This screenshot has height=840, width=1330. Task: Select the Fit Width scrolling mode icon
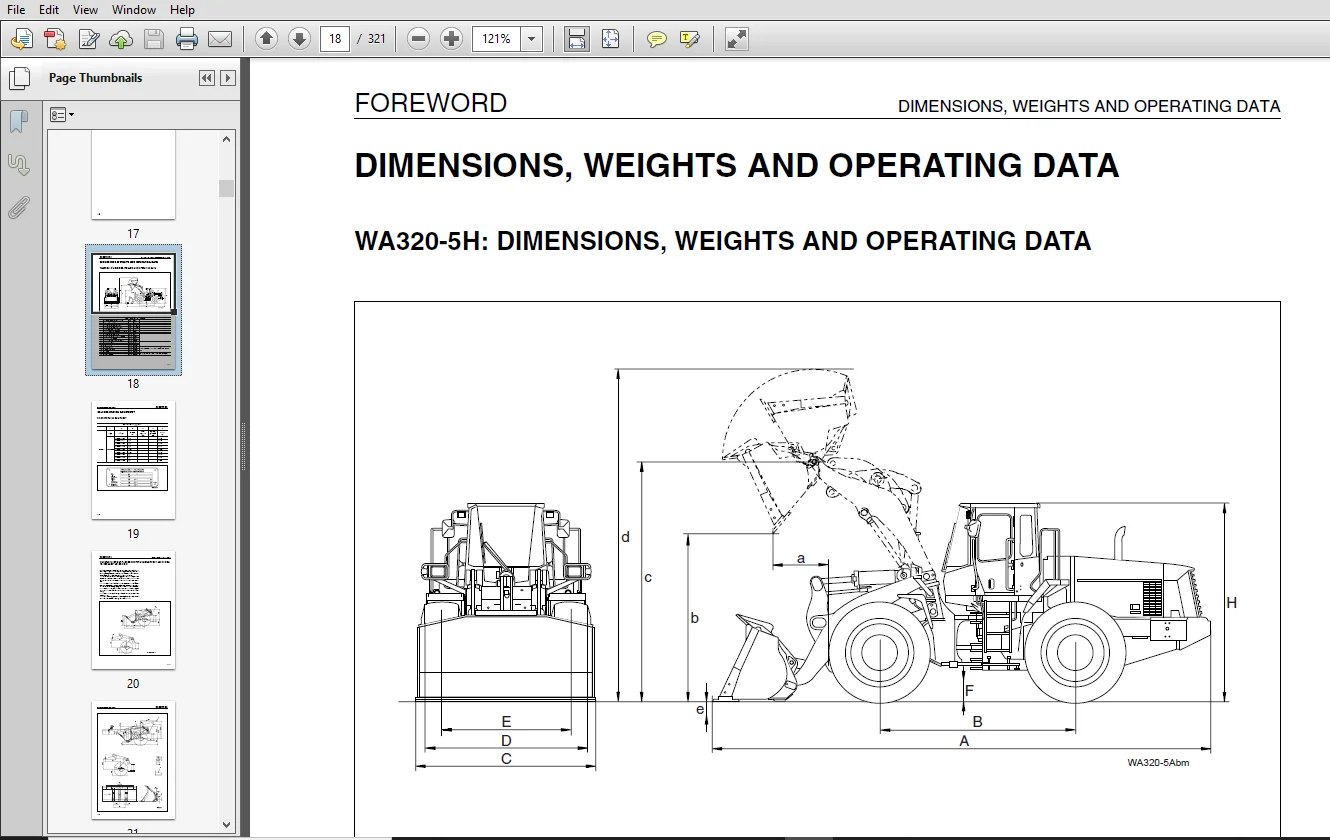[x=577, y=39]
